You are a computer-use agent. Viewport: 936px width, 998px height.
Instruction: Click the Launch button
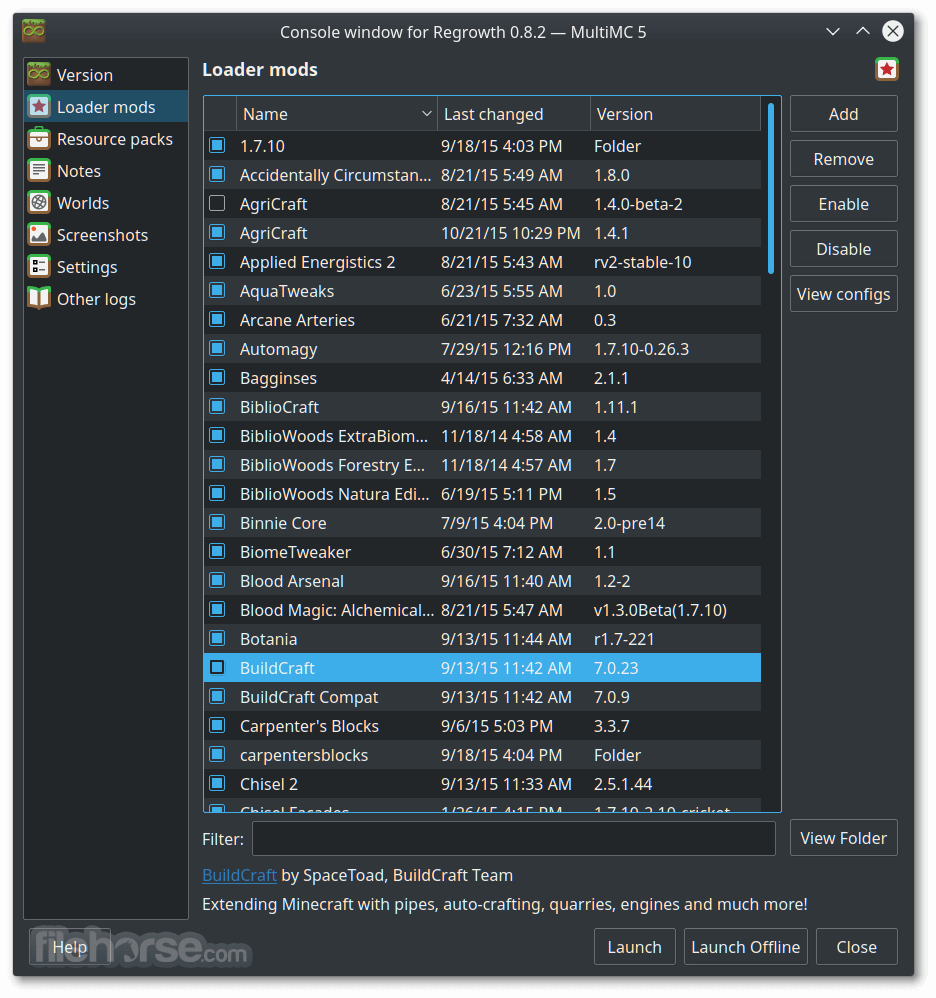point(634,946)
